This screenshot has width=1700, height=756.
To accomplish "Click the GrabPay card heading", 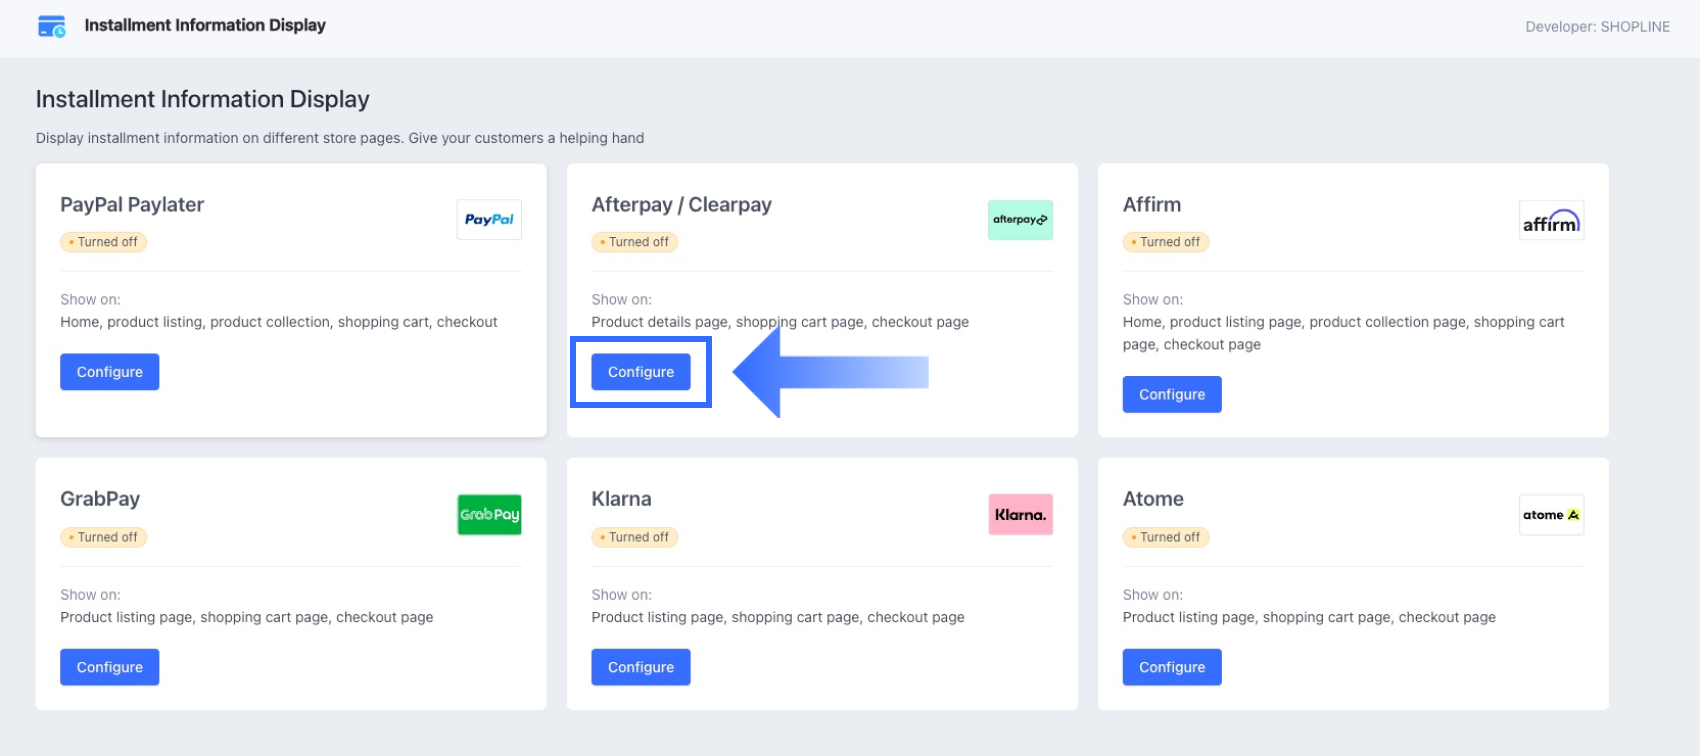I will 100,499.
